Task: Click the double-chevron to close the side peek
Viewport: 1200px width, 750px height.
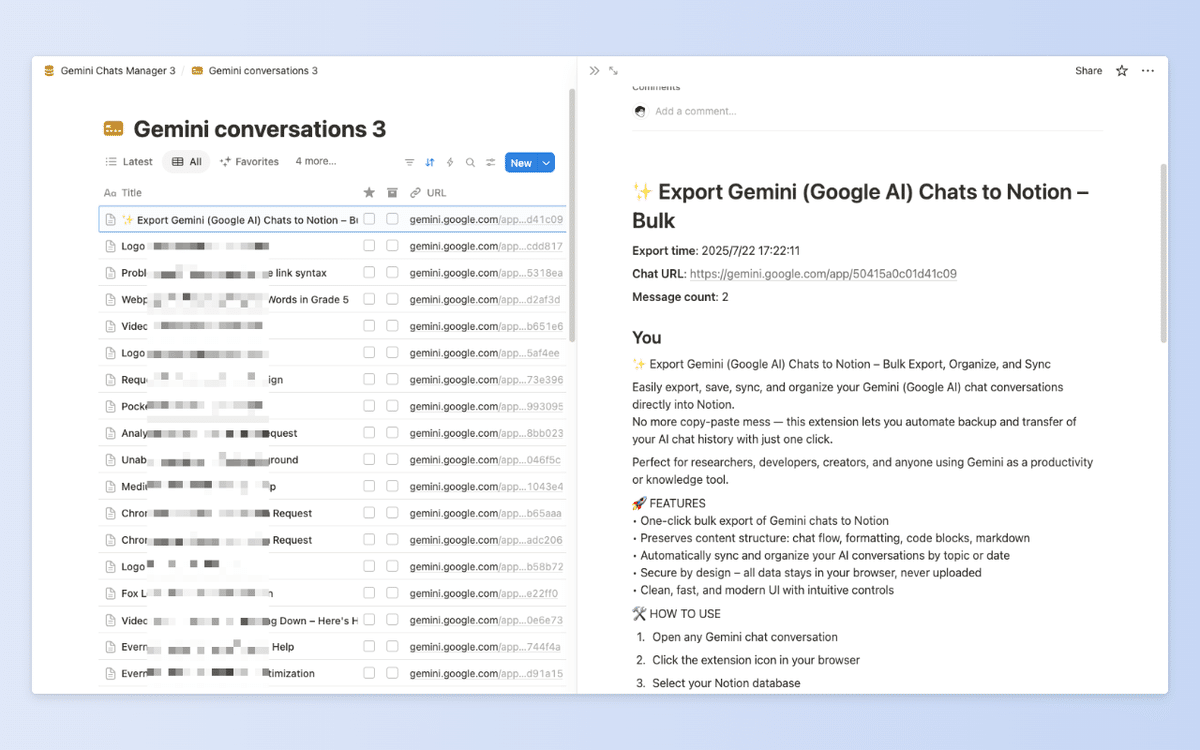Action: point(594,70)
